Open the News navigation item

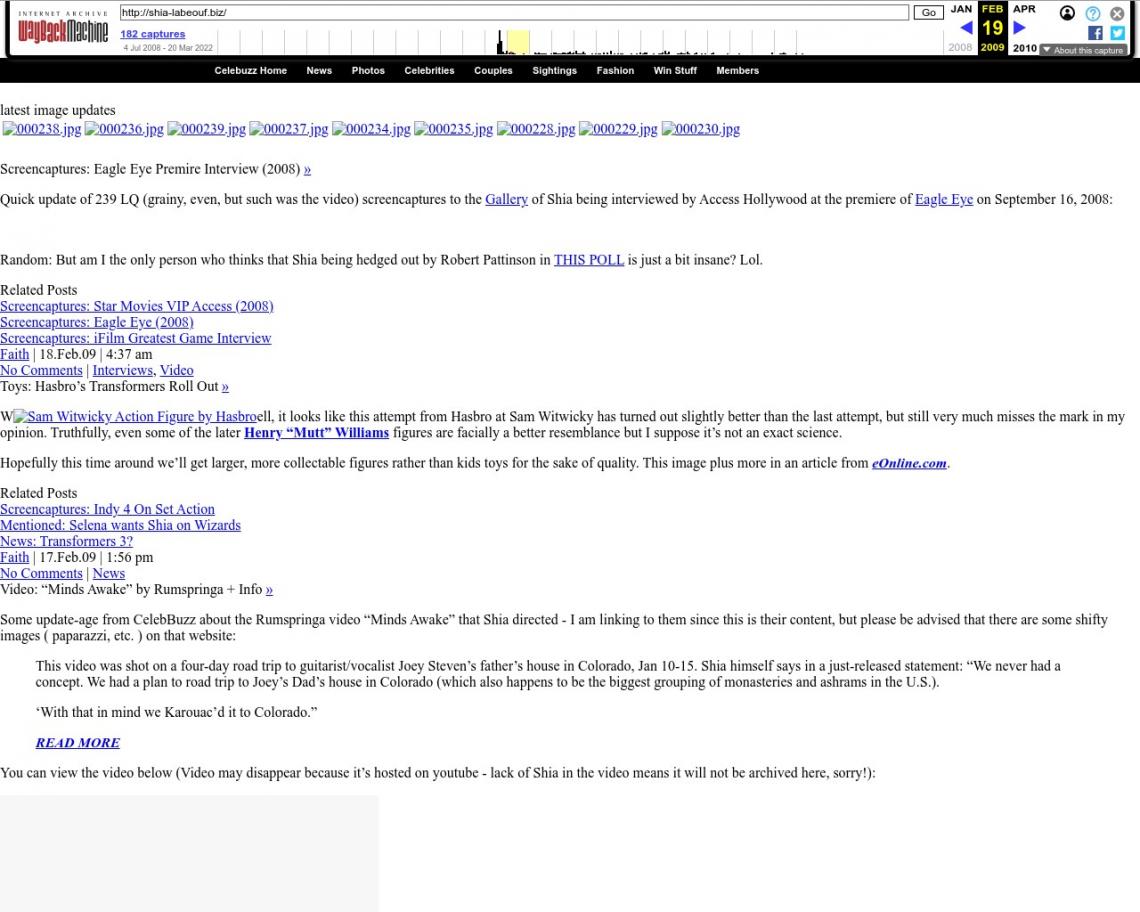[319, 71]
